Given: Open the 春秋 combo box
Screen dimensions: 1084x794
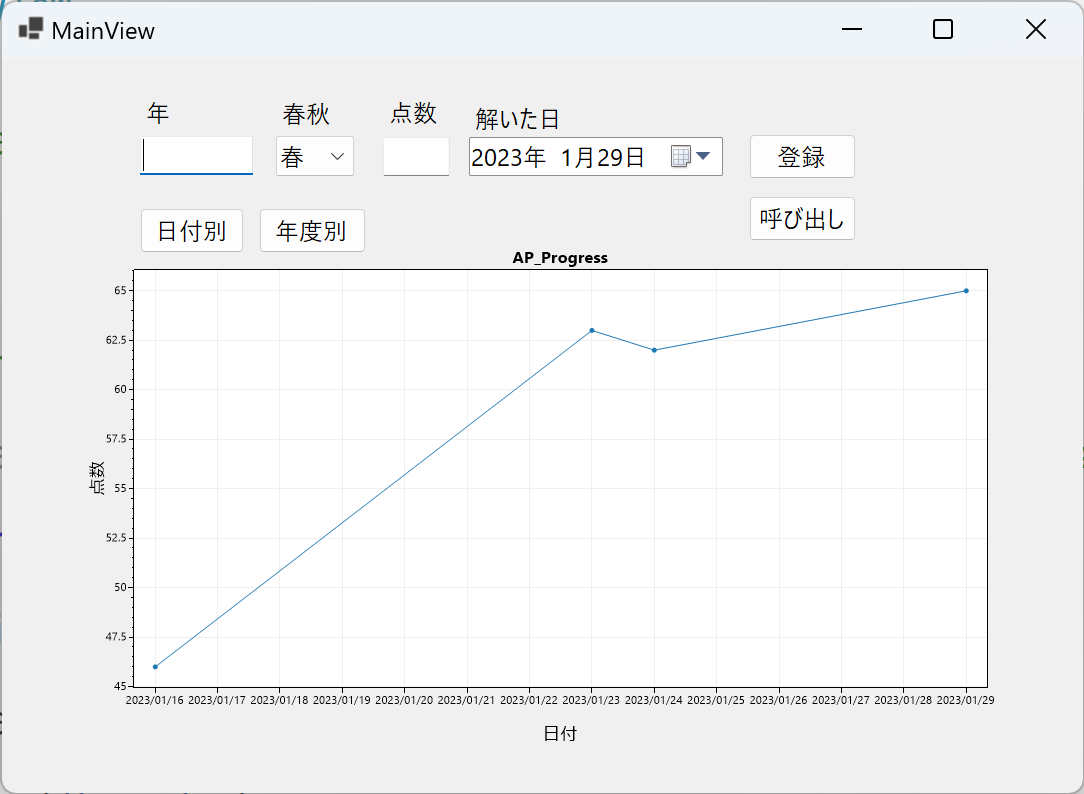Looking at the screenshot, I should pos(314,156).
